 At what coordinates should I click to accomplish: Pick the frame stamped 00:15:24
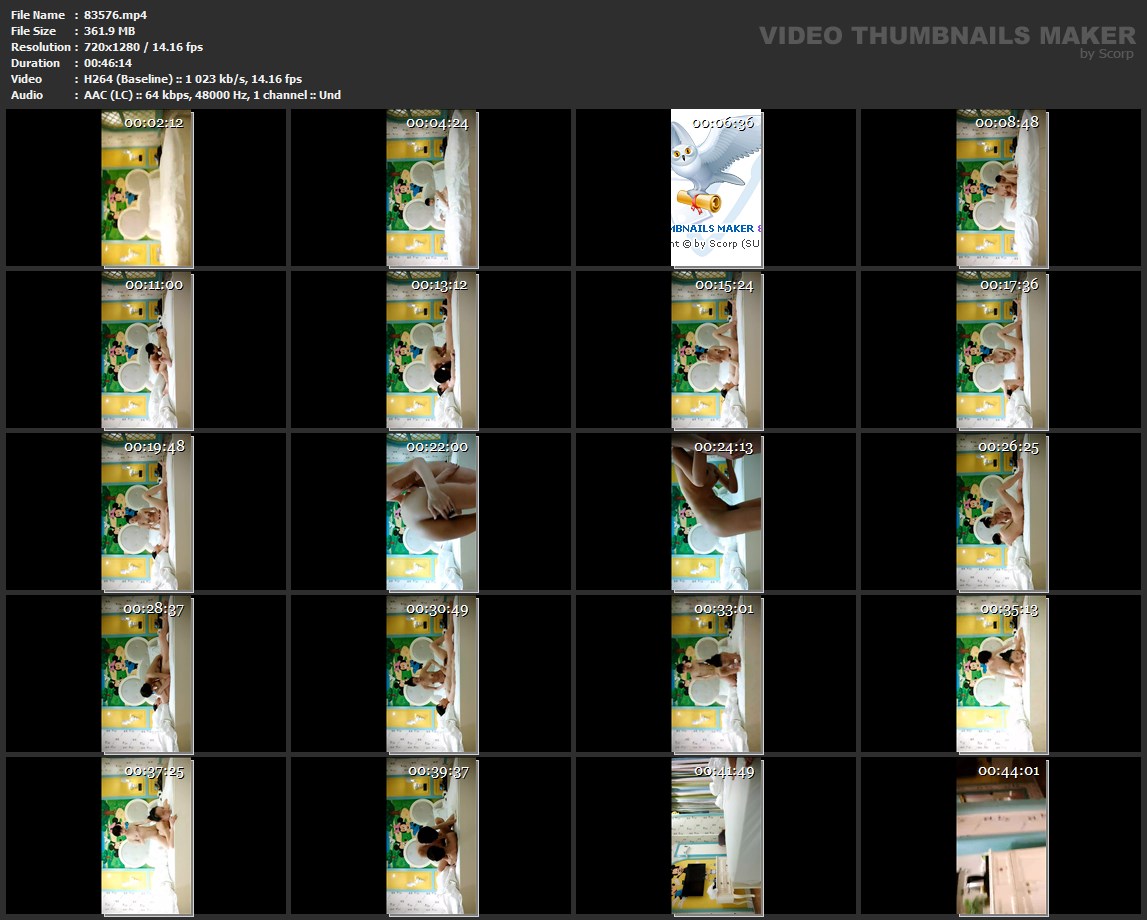click(716, 350)
